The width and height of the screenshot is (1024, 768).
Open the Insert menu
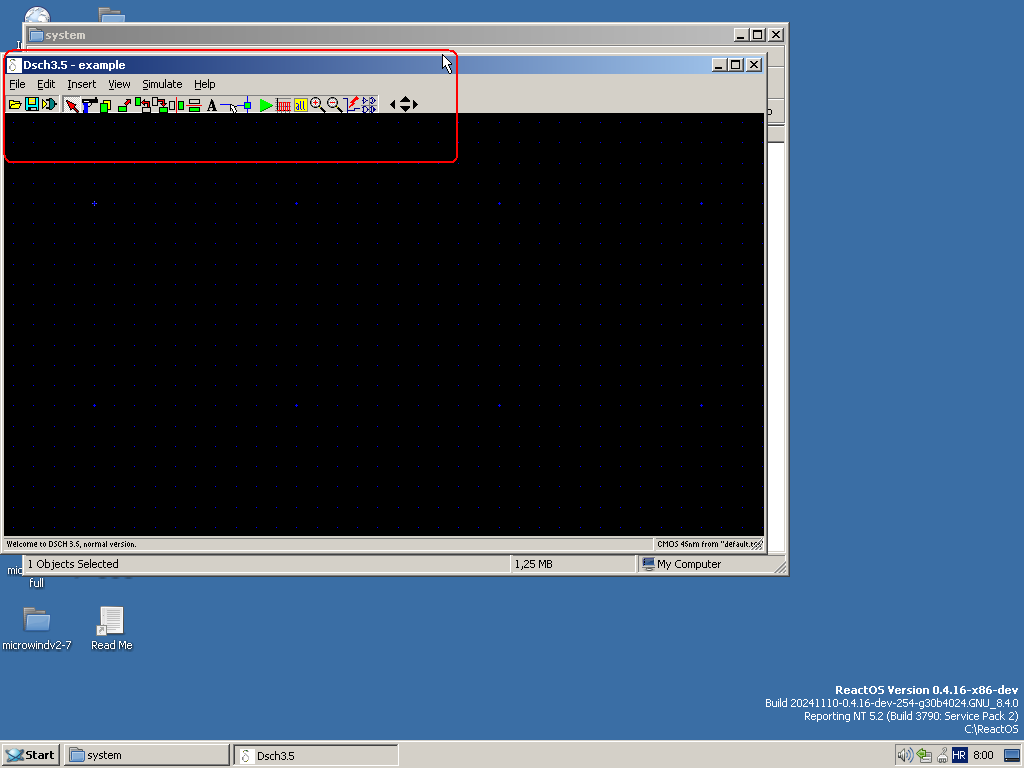point(82,84)
